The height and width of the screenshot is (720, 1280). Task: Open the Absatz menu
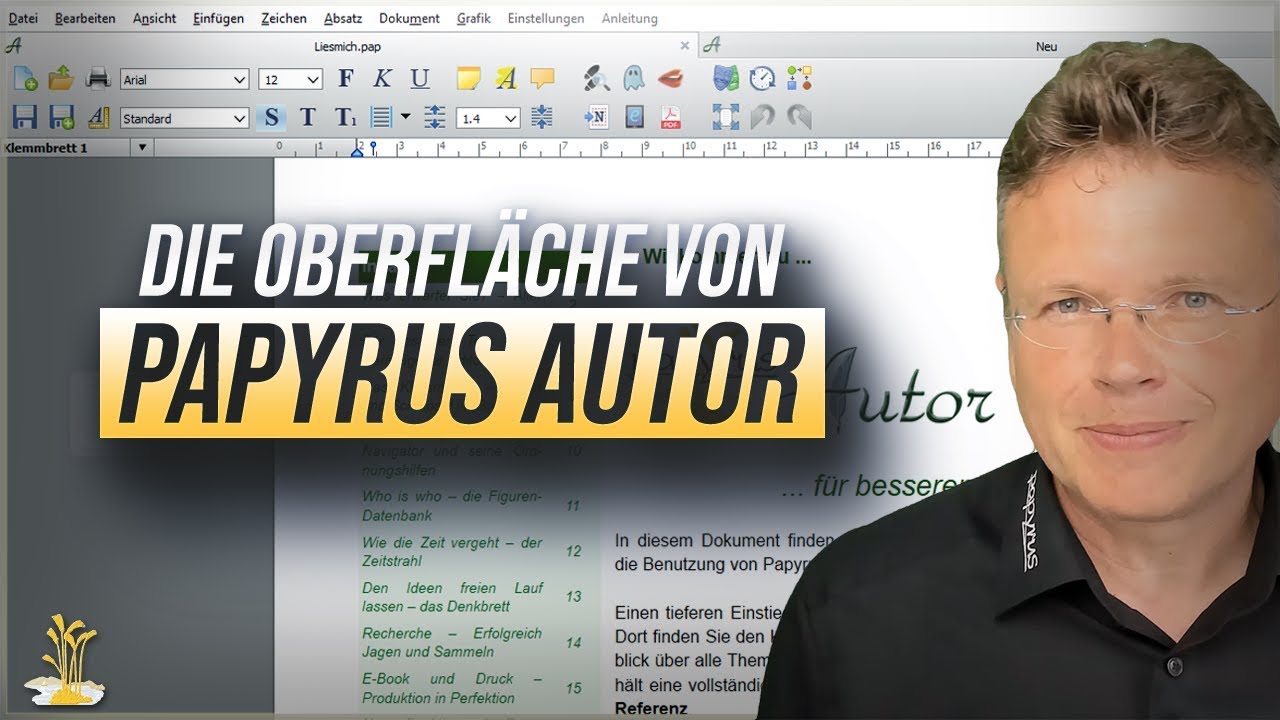343,18
